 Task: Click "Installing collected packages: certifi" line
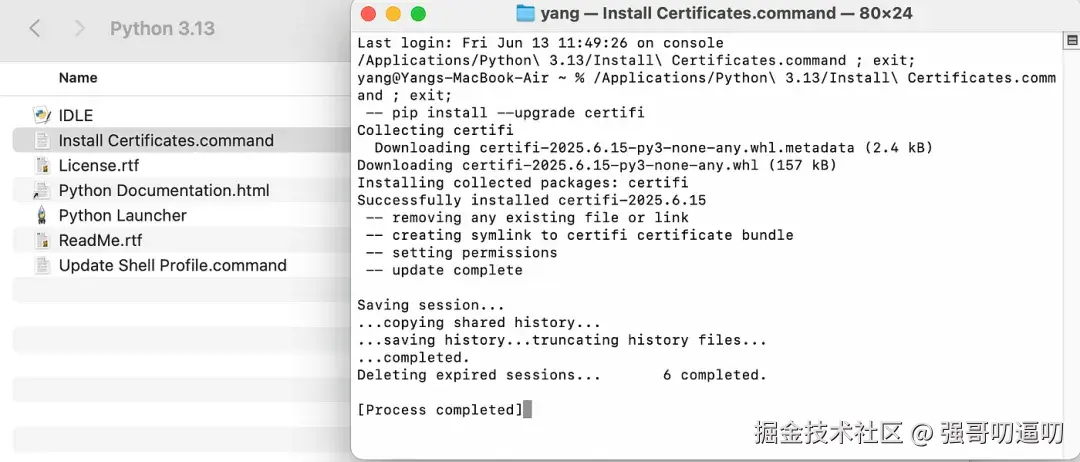522,182
